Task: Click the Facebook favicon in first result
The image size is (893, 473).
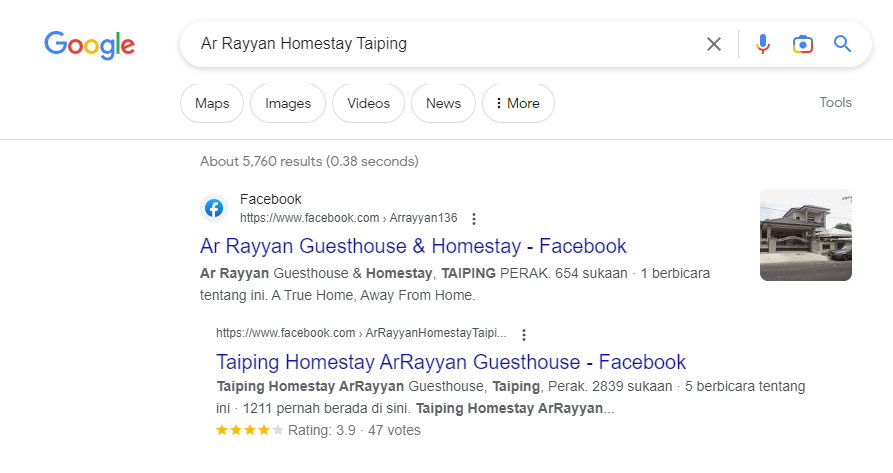Action: 214,208
